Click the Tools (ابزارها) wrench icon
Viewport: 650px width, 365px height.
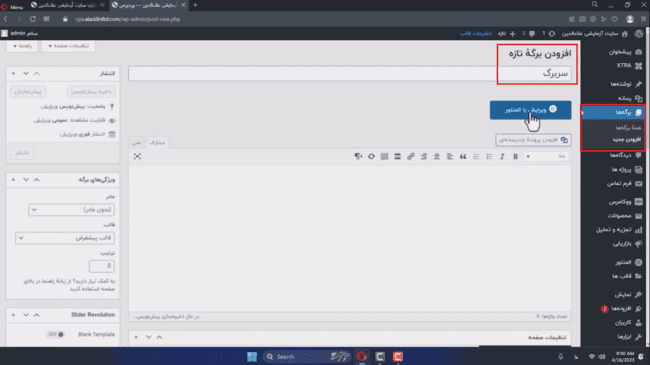pyautogui.click(x=638, y=337)
